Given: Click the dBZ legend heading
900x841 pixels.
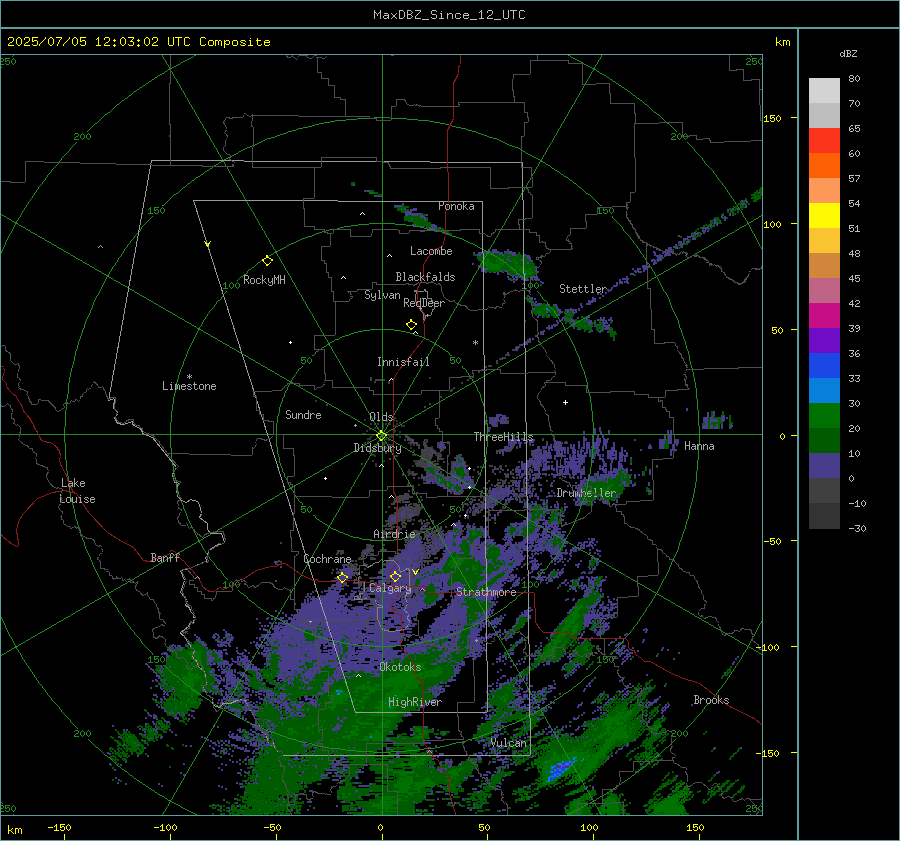Looking at the screenshot, I should coord(848,53).
